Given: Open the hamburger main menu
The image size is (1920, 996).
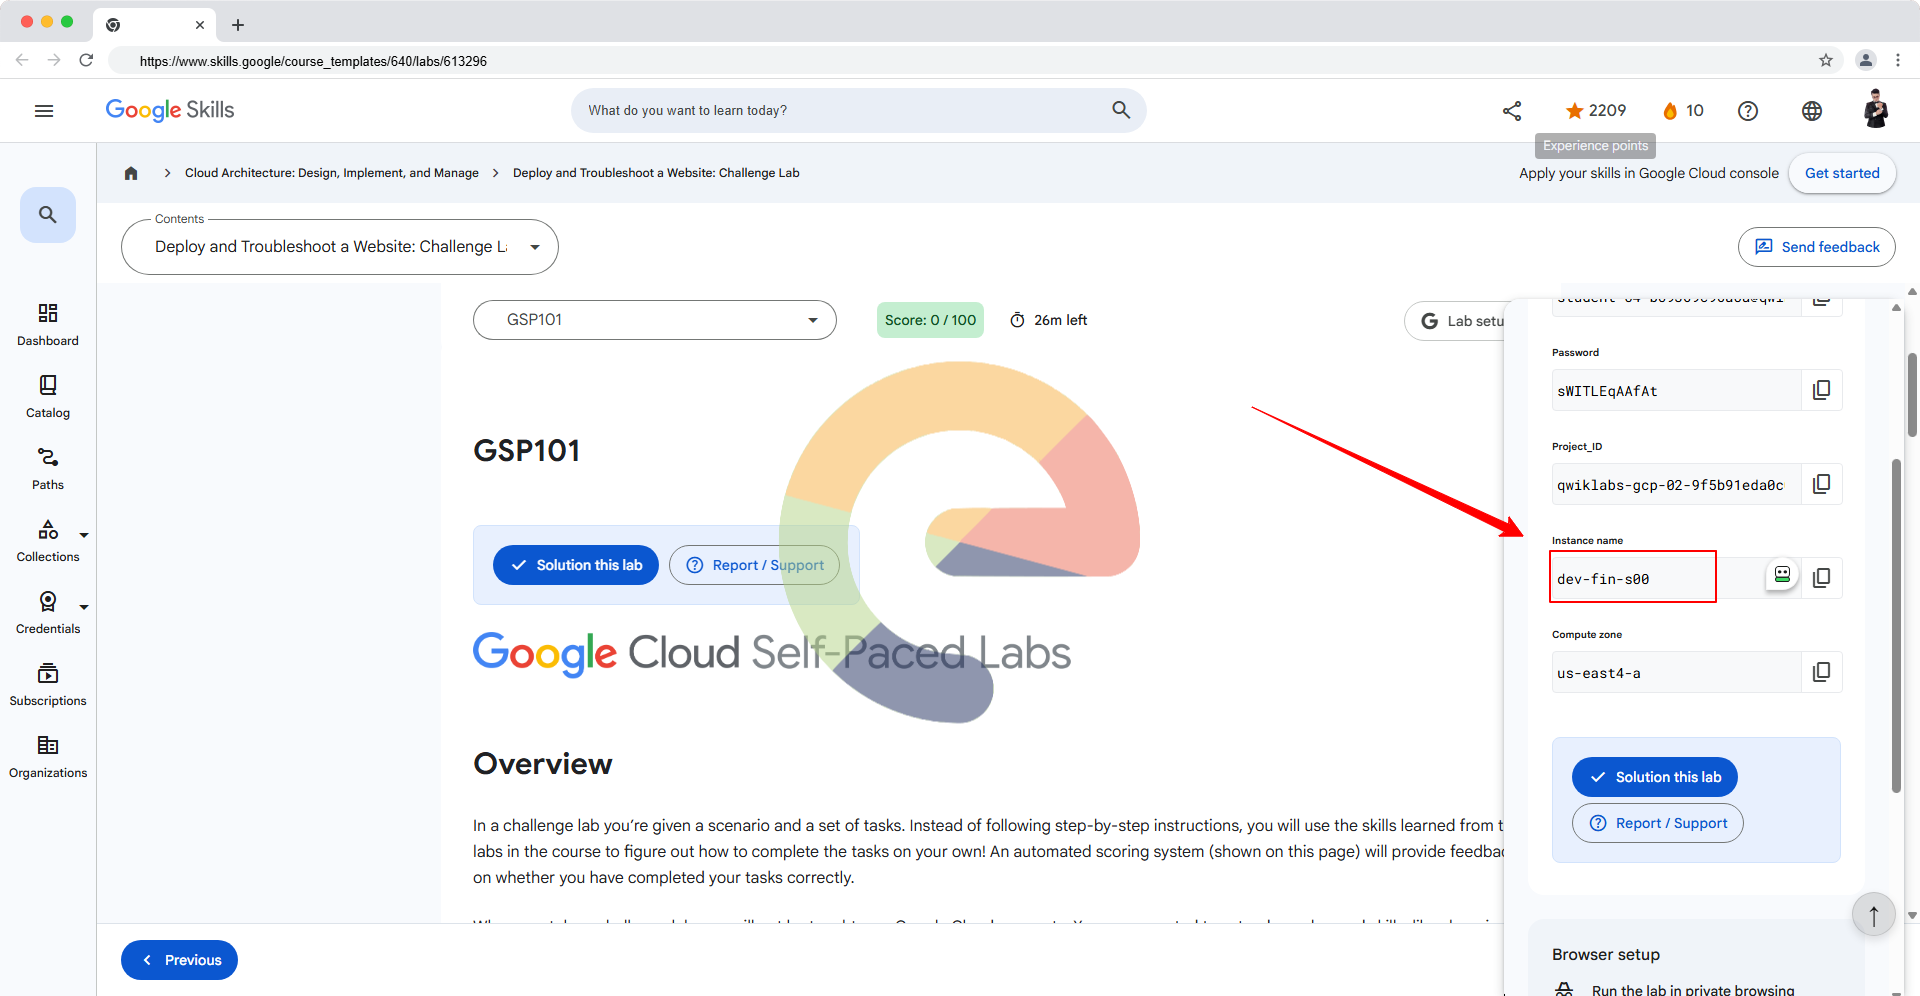Looking at the screenshot, I should 44,111.
